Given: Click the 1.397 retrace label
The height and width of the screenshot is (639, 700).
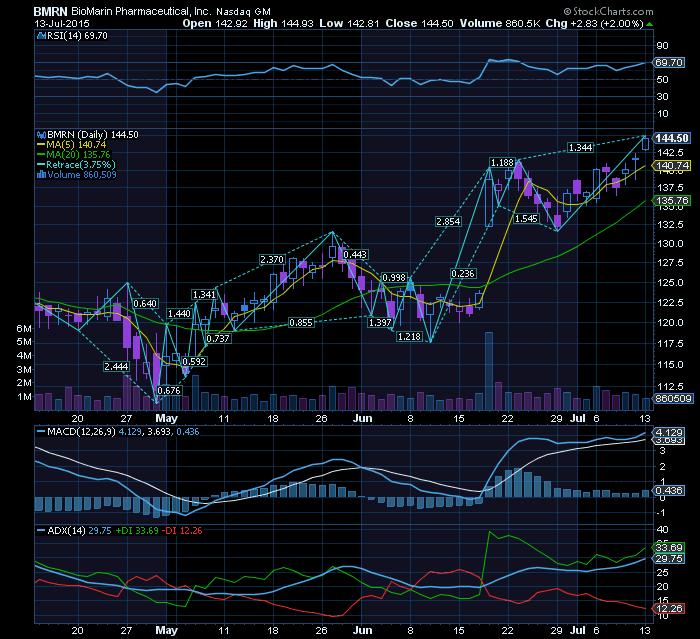Looking at the screenshot, I should pyautogui.click(x=380, y=322).
